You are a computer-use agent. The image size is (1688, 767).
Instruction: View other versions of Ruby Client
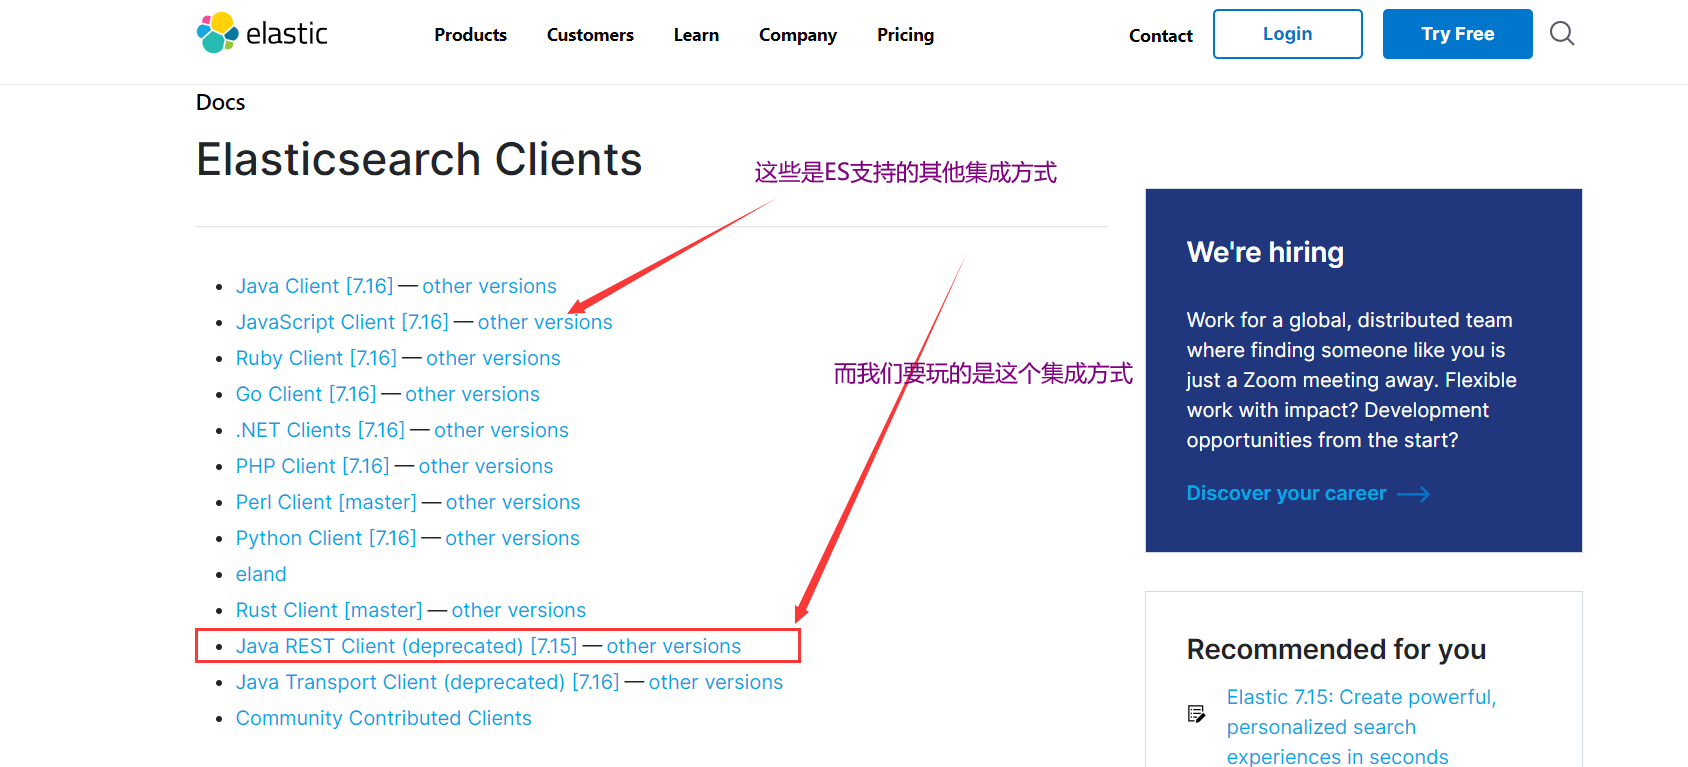493,358
